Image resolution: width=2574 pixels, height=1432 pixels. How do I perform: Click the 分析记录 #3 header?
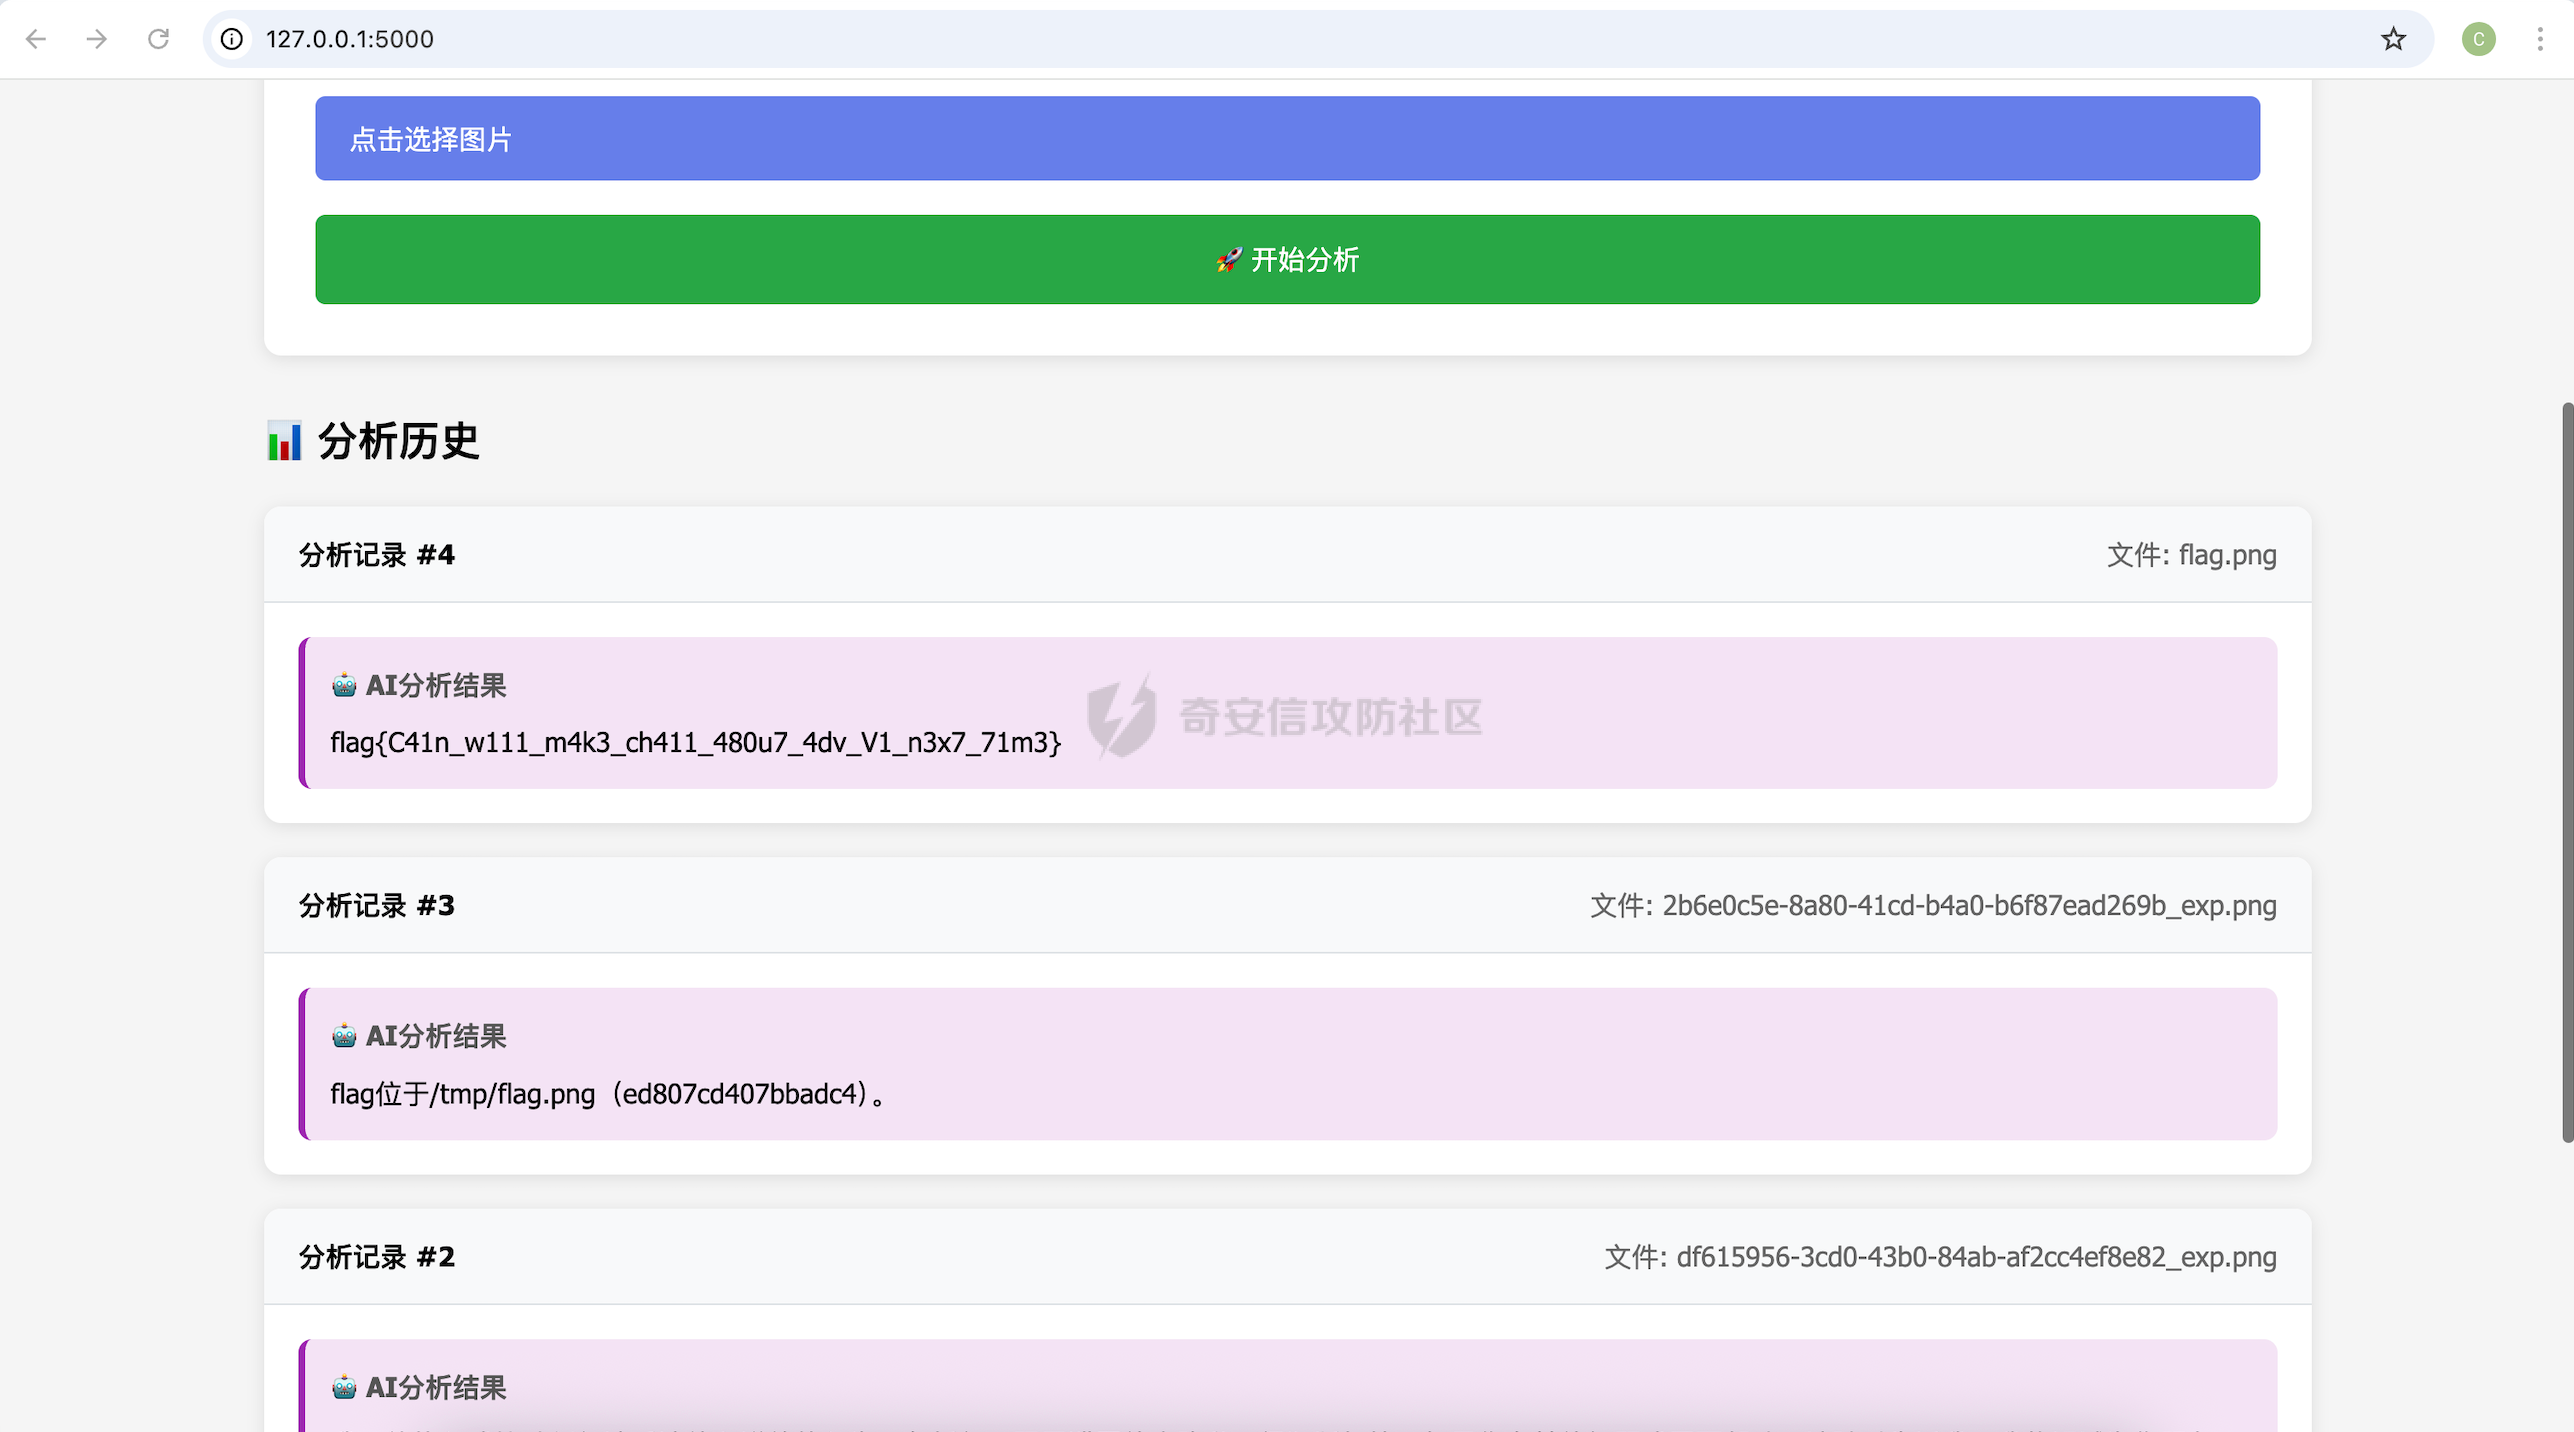[377, 906]
